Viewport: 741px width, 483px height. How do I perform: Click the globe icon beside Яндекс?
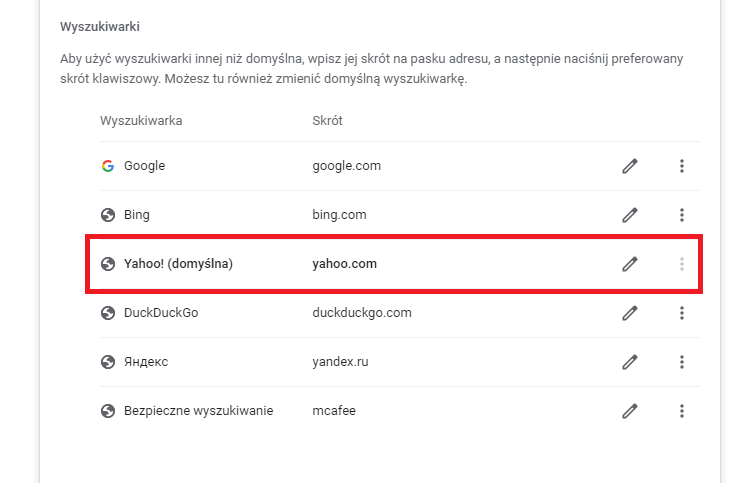click(x=108, y=362)
